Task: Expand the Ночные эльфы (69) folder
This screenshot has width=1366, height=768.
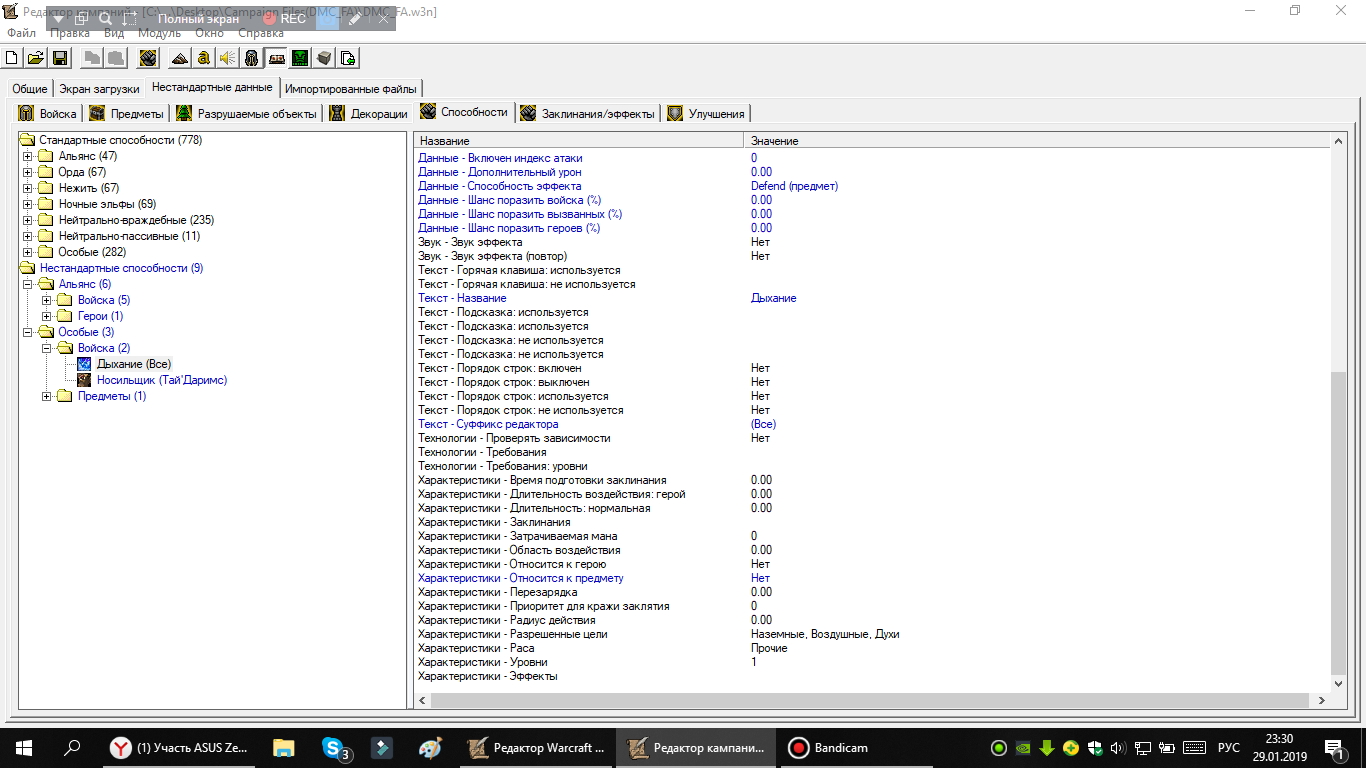Action: point(28,204)
